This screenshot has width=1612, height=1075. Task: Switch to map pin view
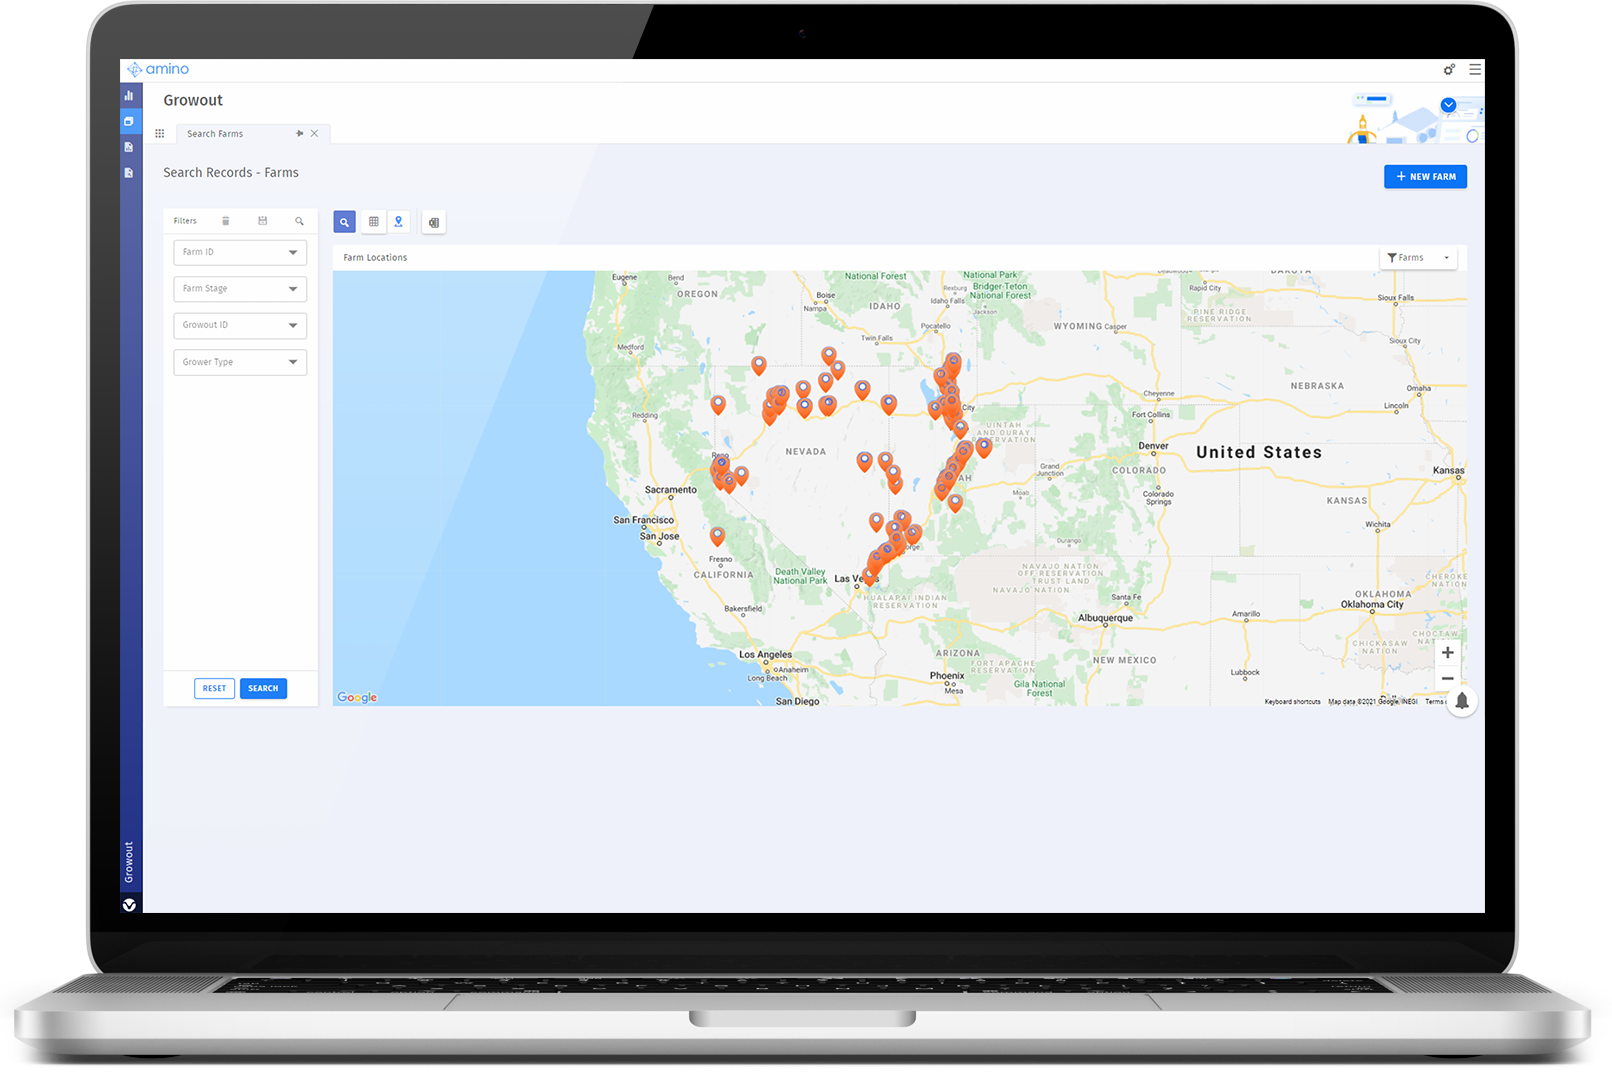398,222
